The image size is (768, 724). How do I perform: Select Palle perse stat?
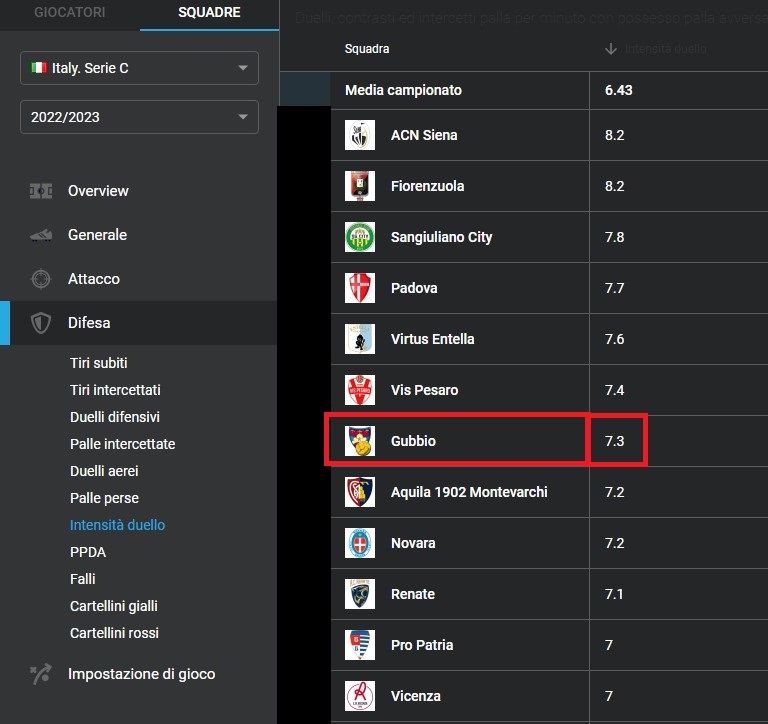[x=104, y=498]
